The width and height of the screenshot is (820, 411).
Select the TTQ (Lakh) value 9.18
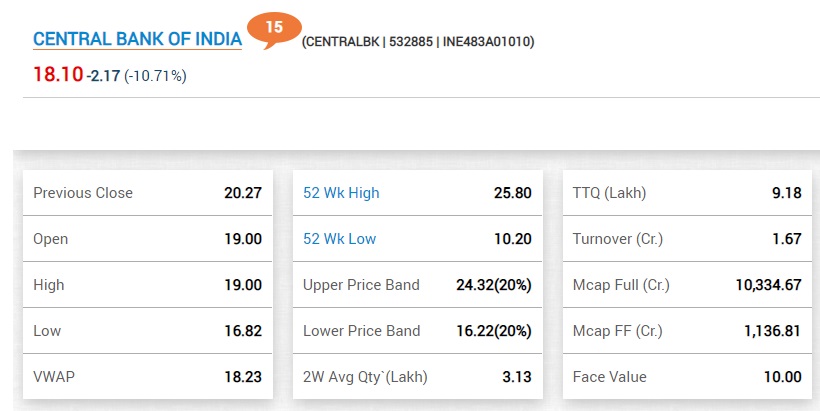click(787, 193)
